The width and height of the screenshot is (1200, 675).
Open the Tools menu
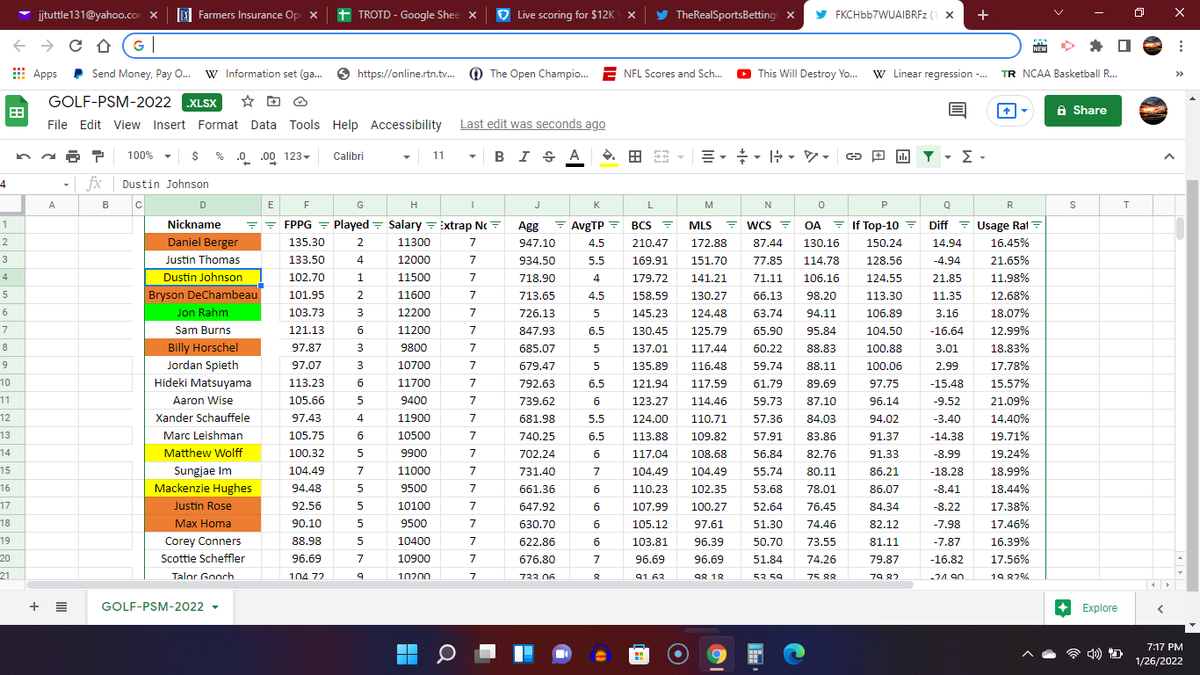pyautogui.click(x=305, y=125)
